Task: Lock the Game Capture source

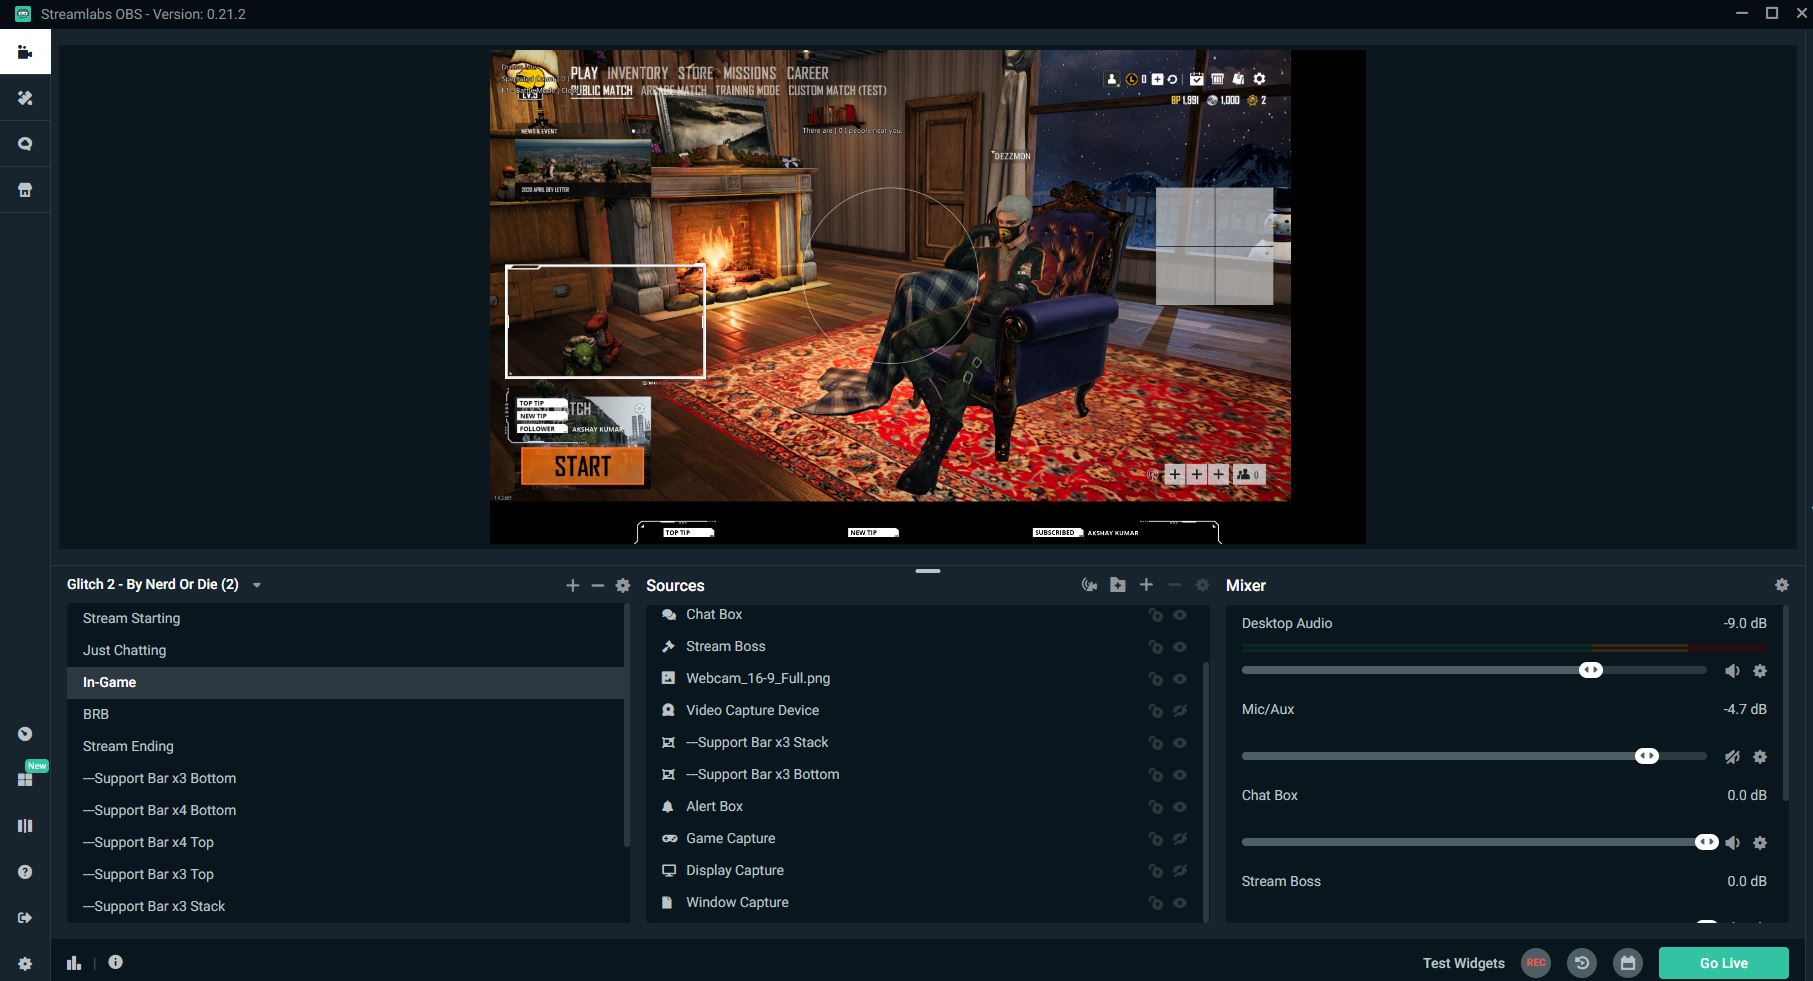Action: tap(1155, 839)
